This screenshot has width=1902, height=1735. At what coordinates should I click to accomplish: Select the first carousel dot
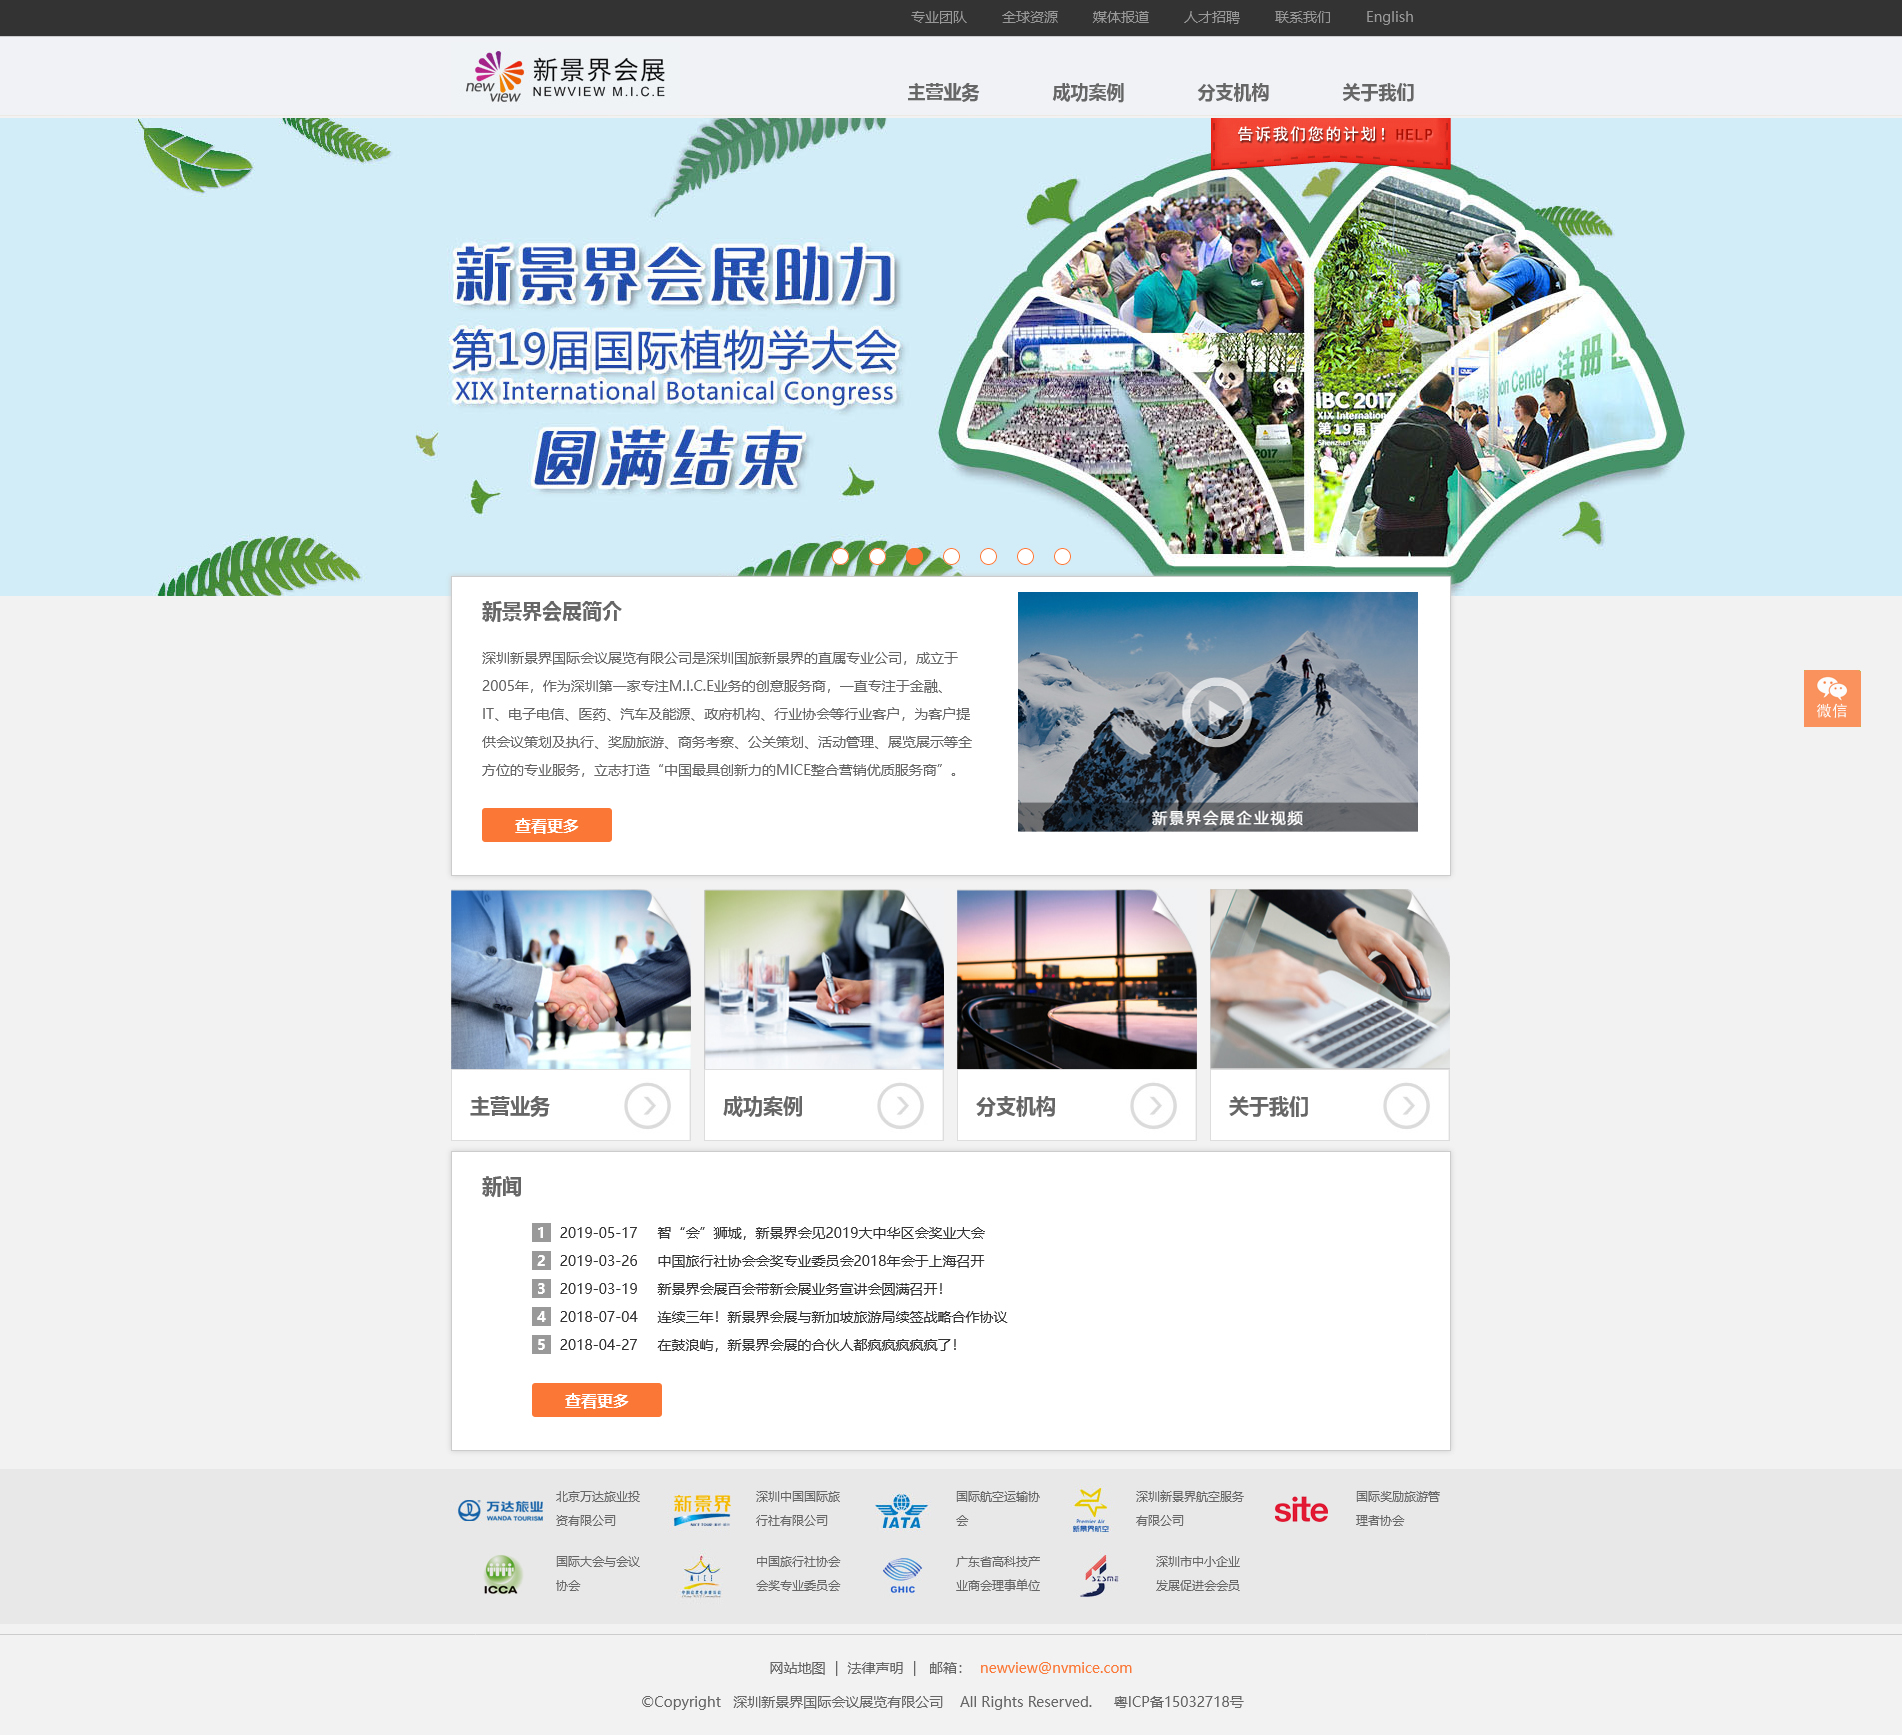pos(840,556)
